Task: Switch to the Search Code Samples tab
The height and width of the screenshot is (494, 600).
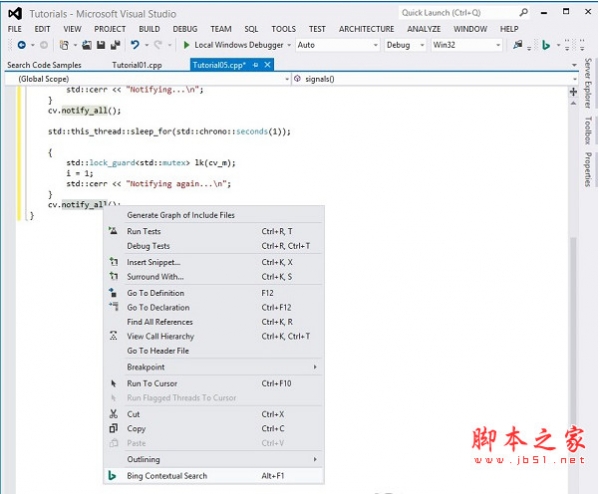Action: coord(44,65)
